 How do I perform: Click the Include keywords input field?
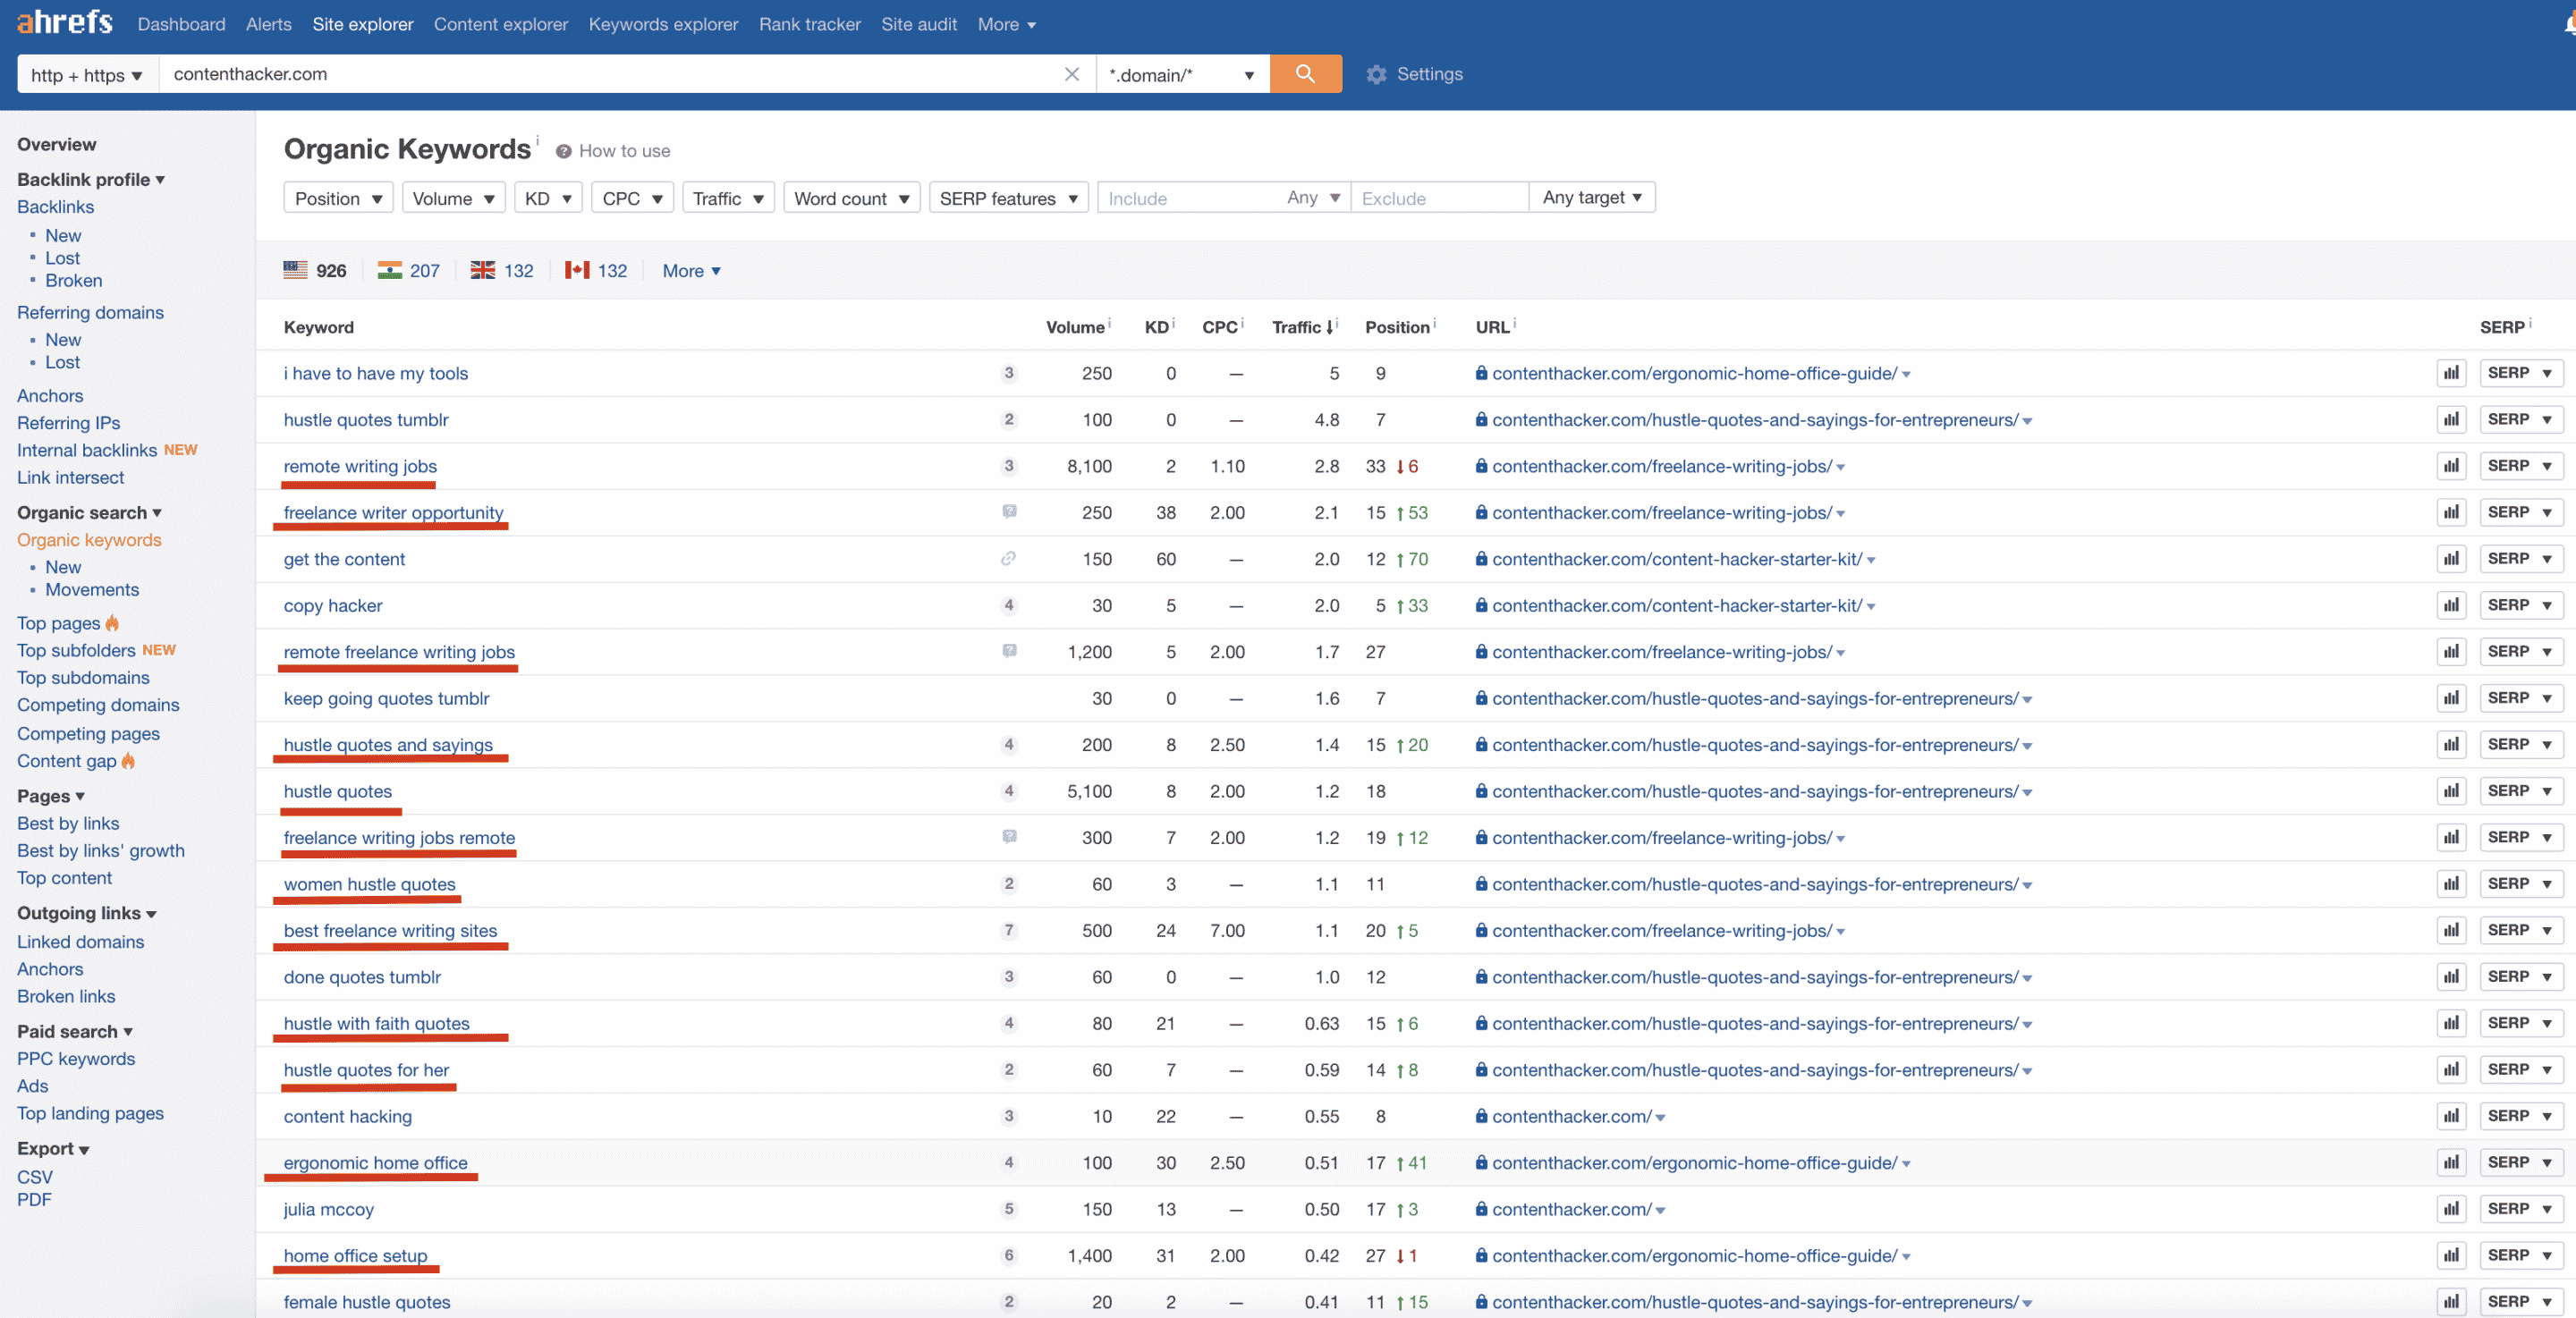tap(1190, 198)
